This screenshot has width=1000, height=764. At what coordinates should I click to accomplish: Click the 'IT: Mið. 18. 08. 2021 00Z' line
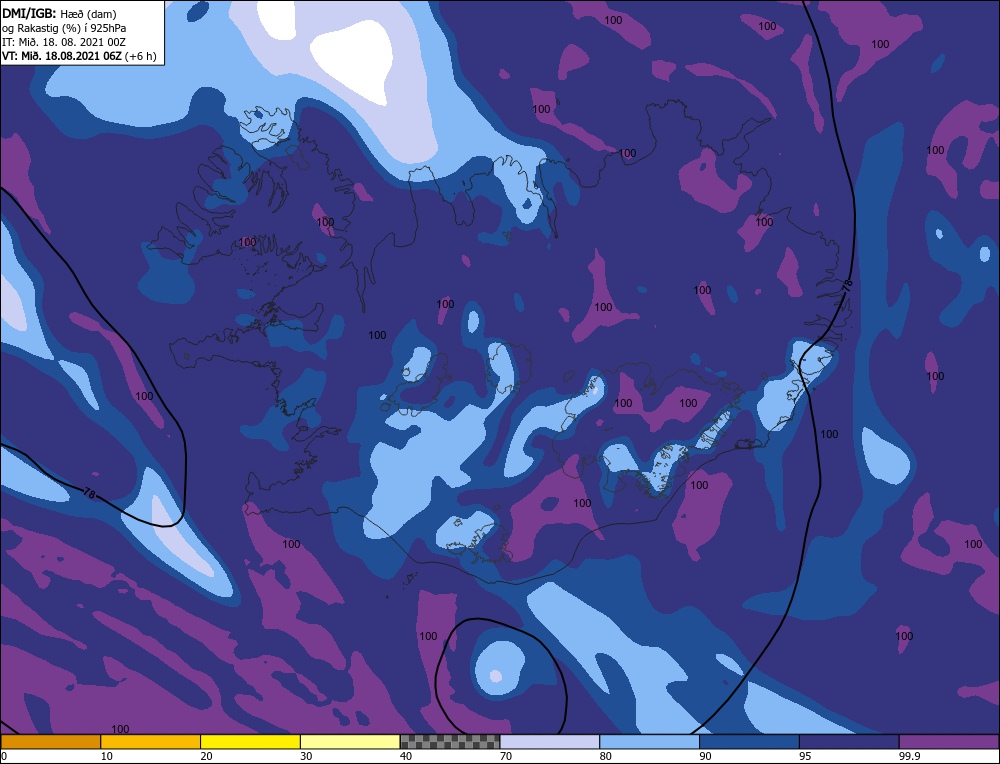point(64,42)
